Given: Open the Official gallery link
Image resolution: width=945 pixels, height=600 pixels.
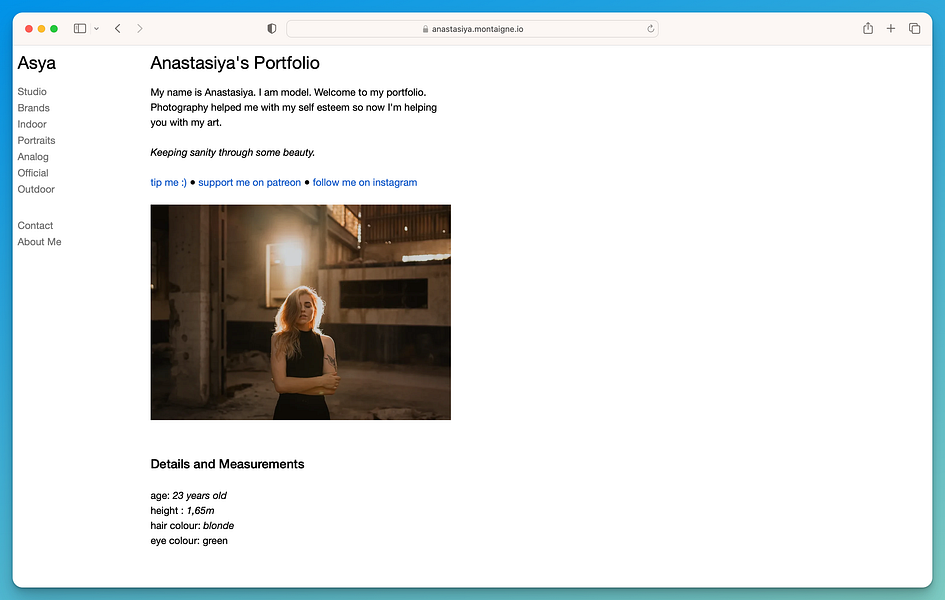Looking at the screenshot, I should pos(33,173).
